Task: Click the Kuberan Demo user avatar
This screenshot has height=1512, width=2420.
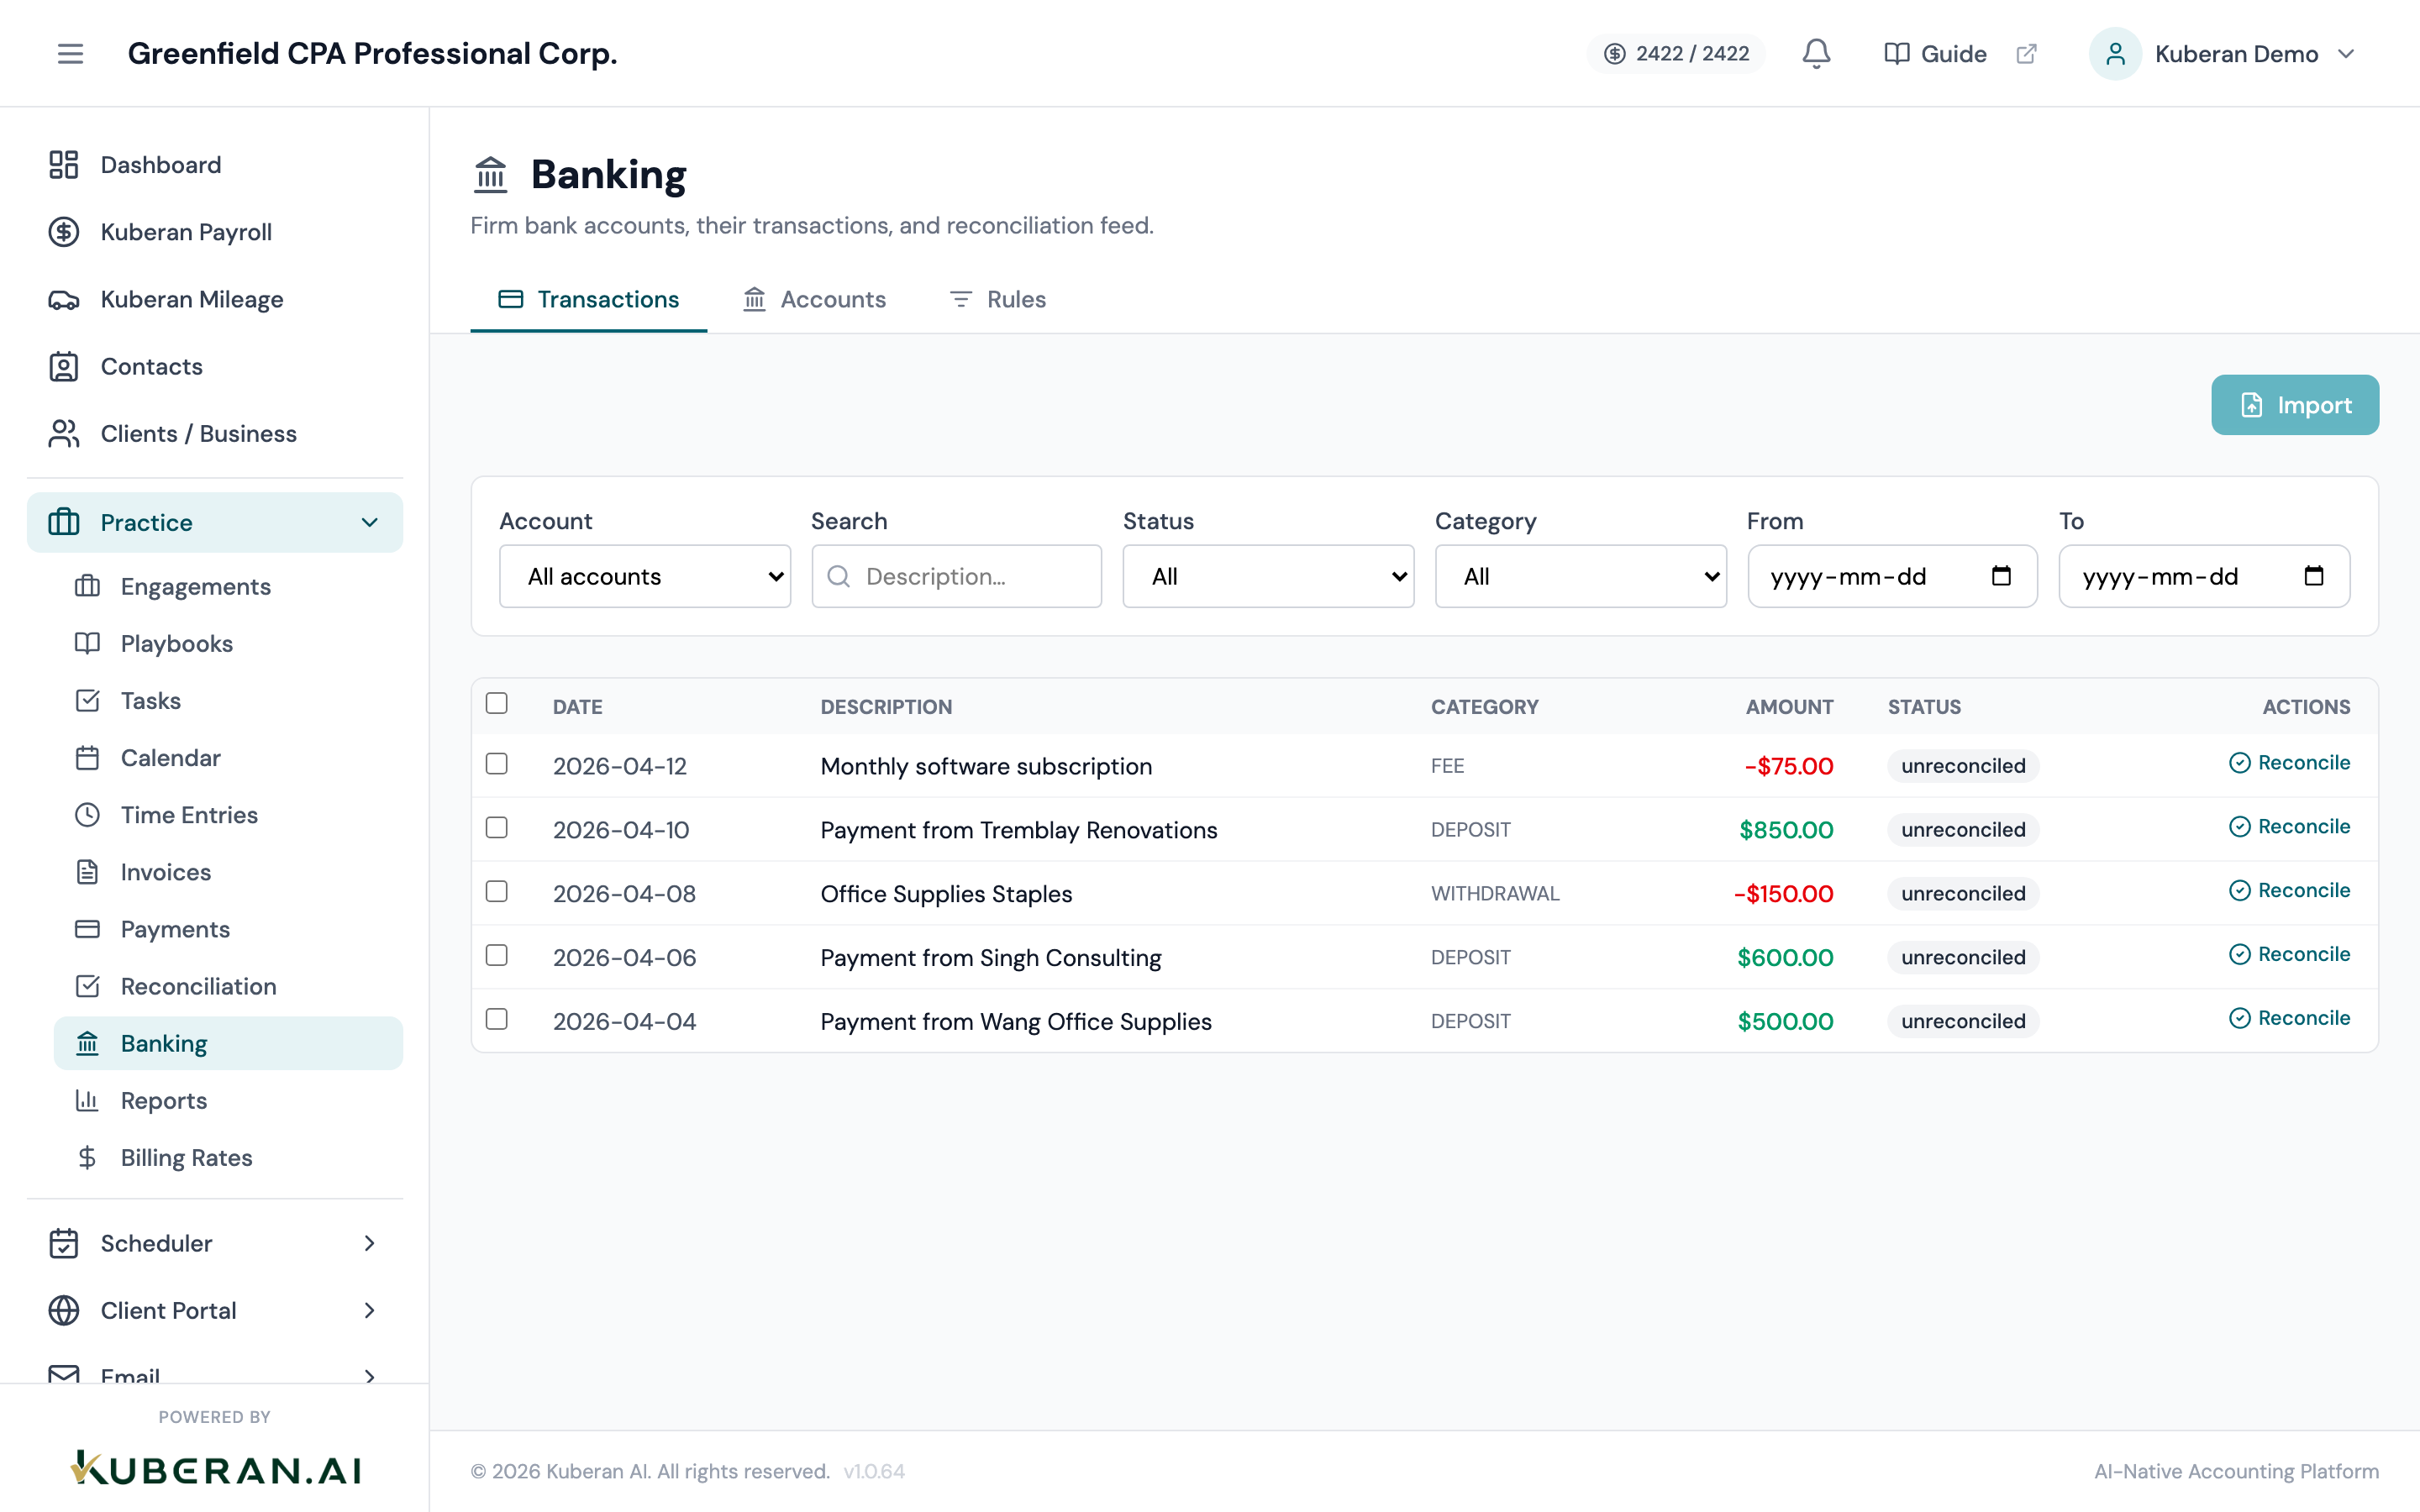Action: coord(2115,54)
